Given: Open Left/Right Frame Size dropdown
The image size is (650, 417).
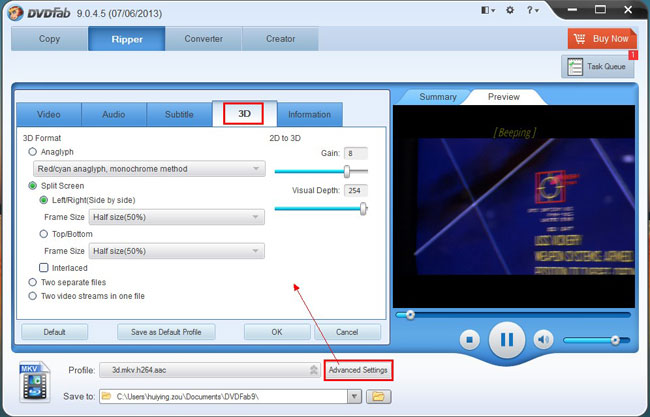Looking at the screenshot, I should tap(177, 217).
